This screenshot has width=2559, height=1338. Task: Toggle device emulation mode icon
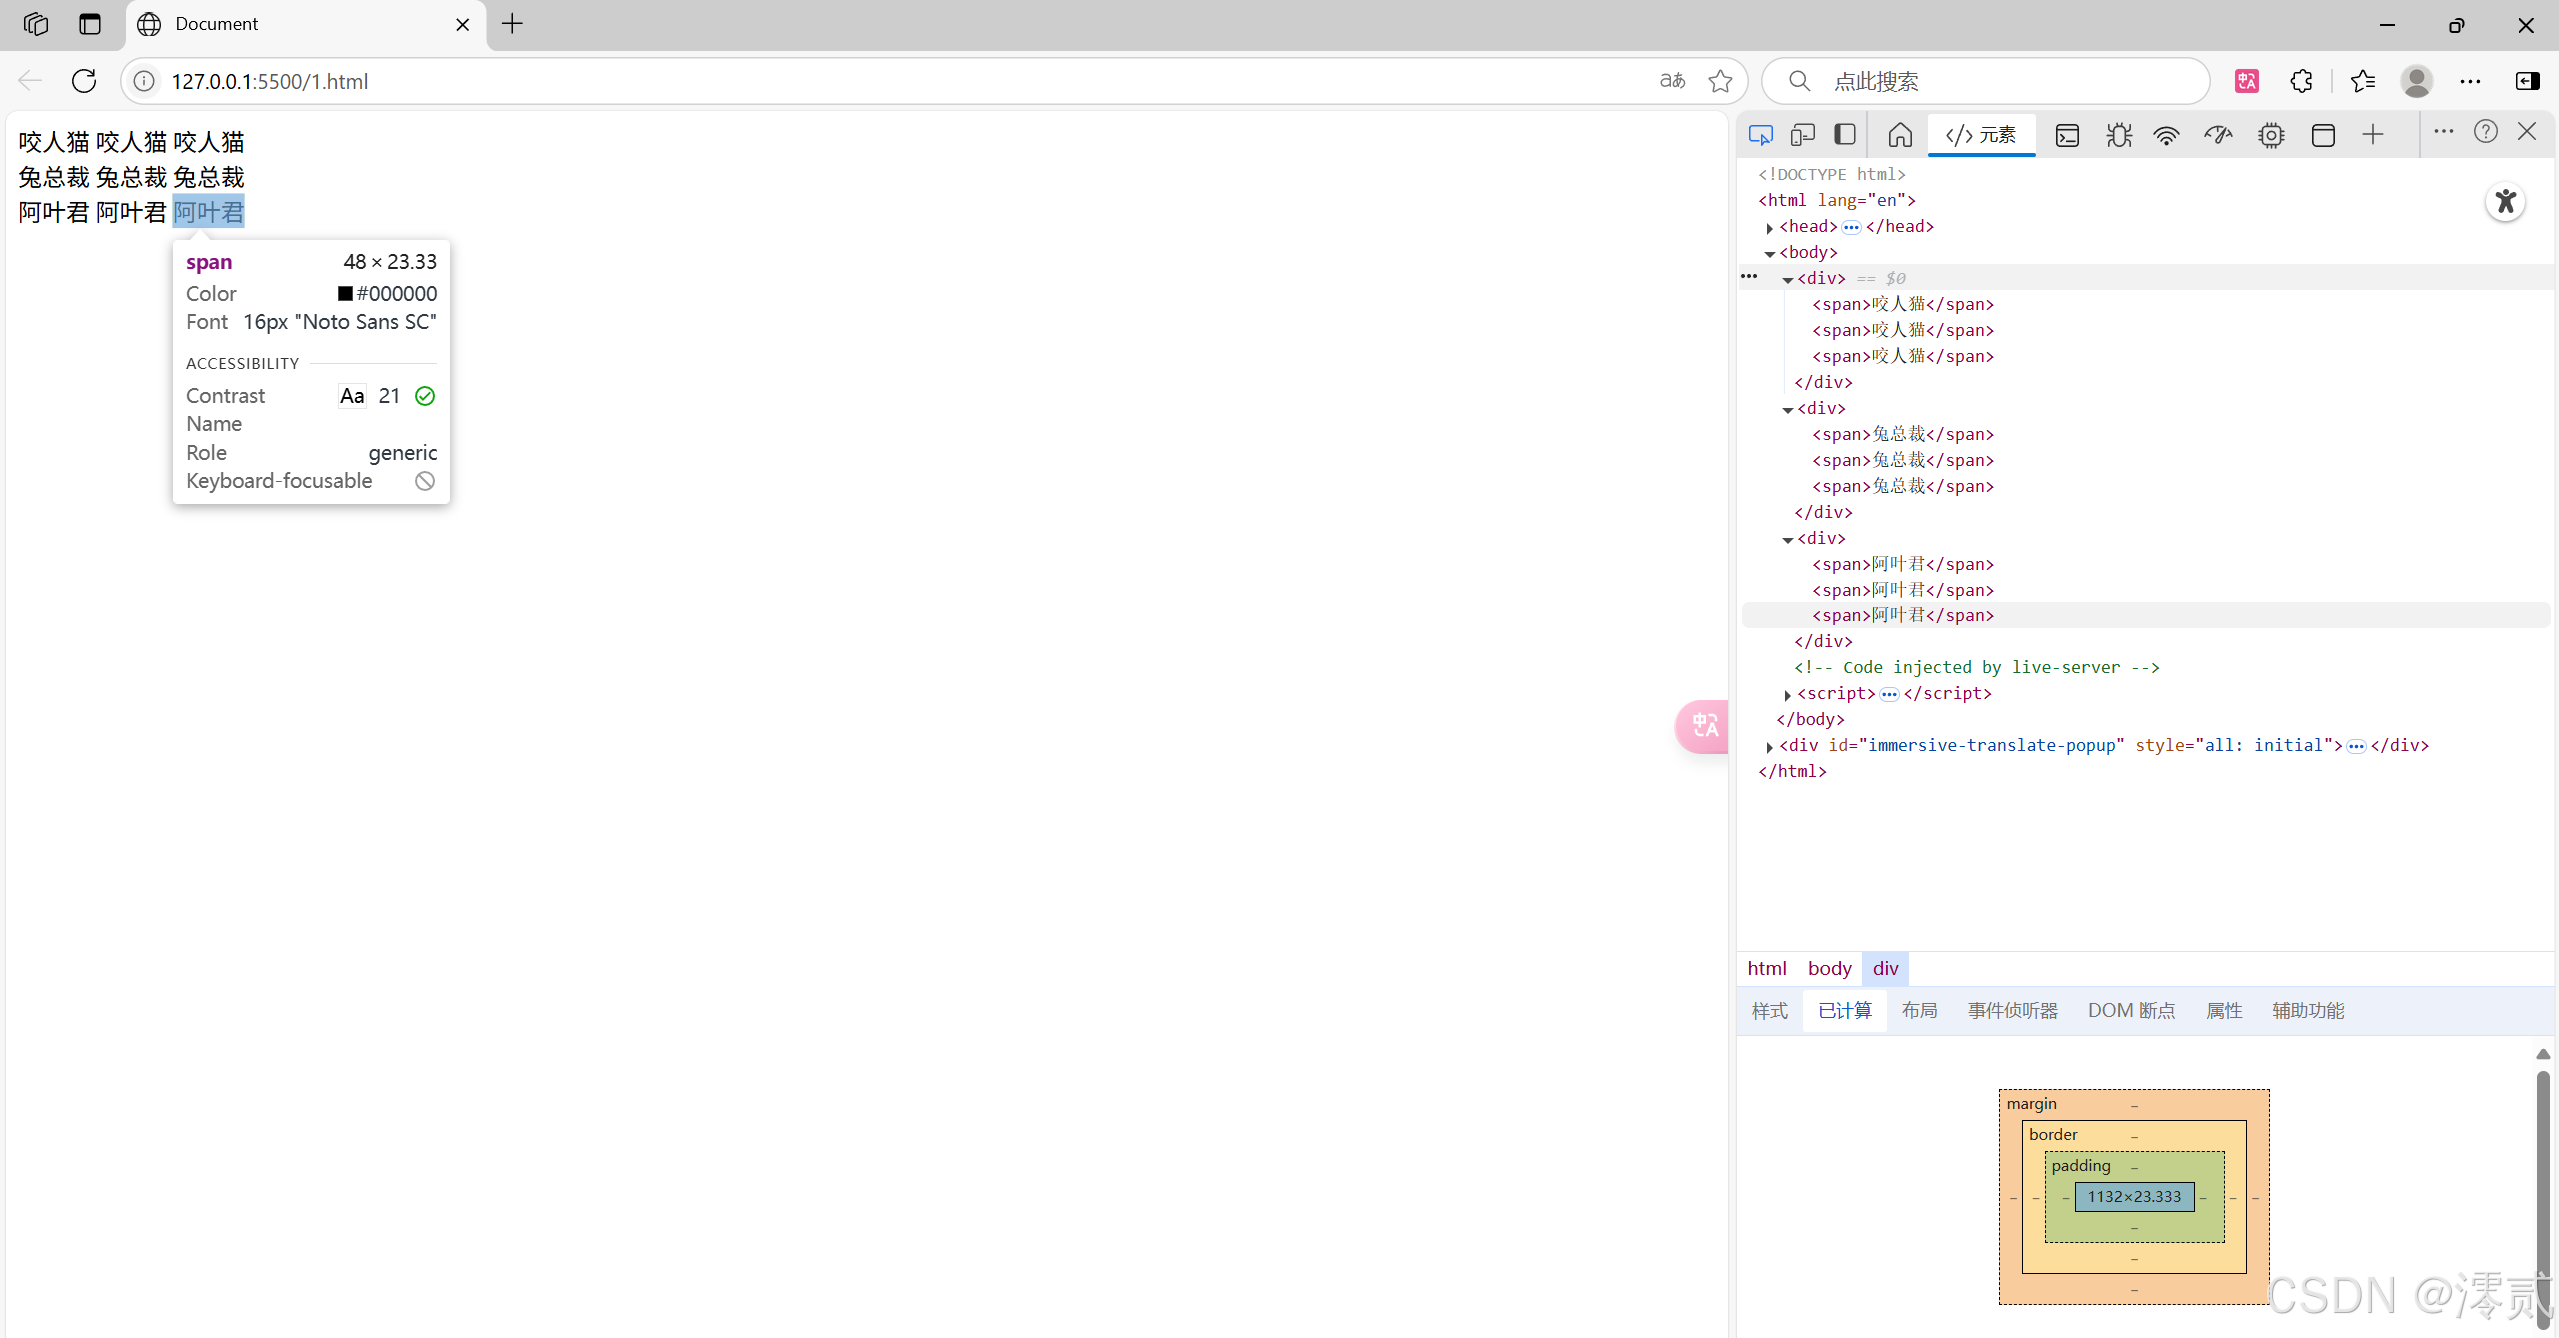pyautogui.click(x=1803, y=135)
